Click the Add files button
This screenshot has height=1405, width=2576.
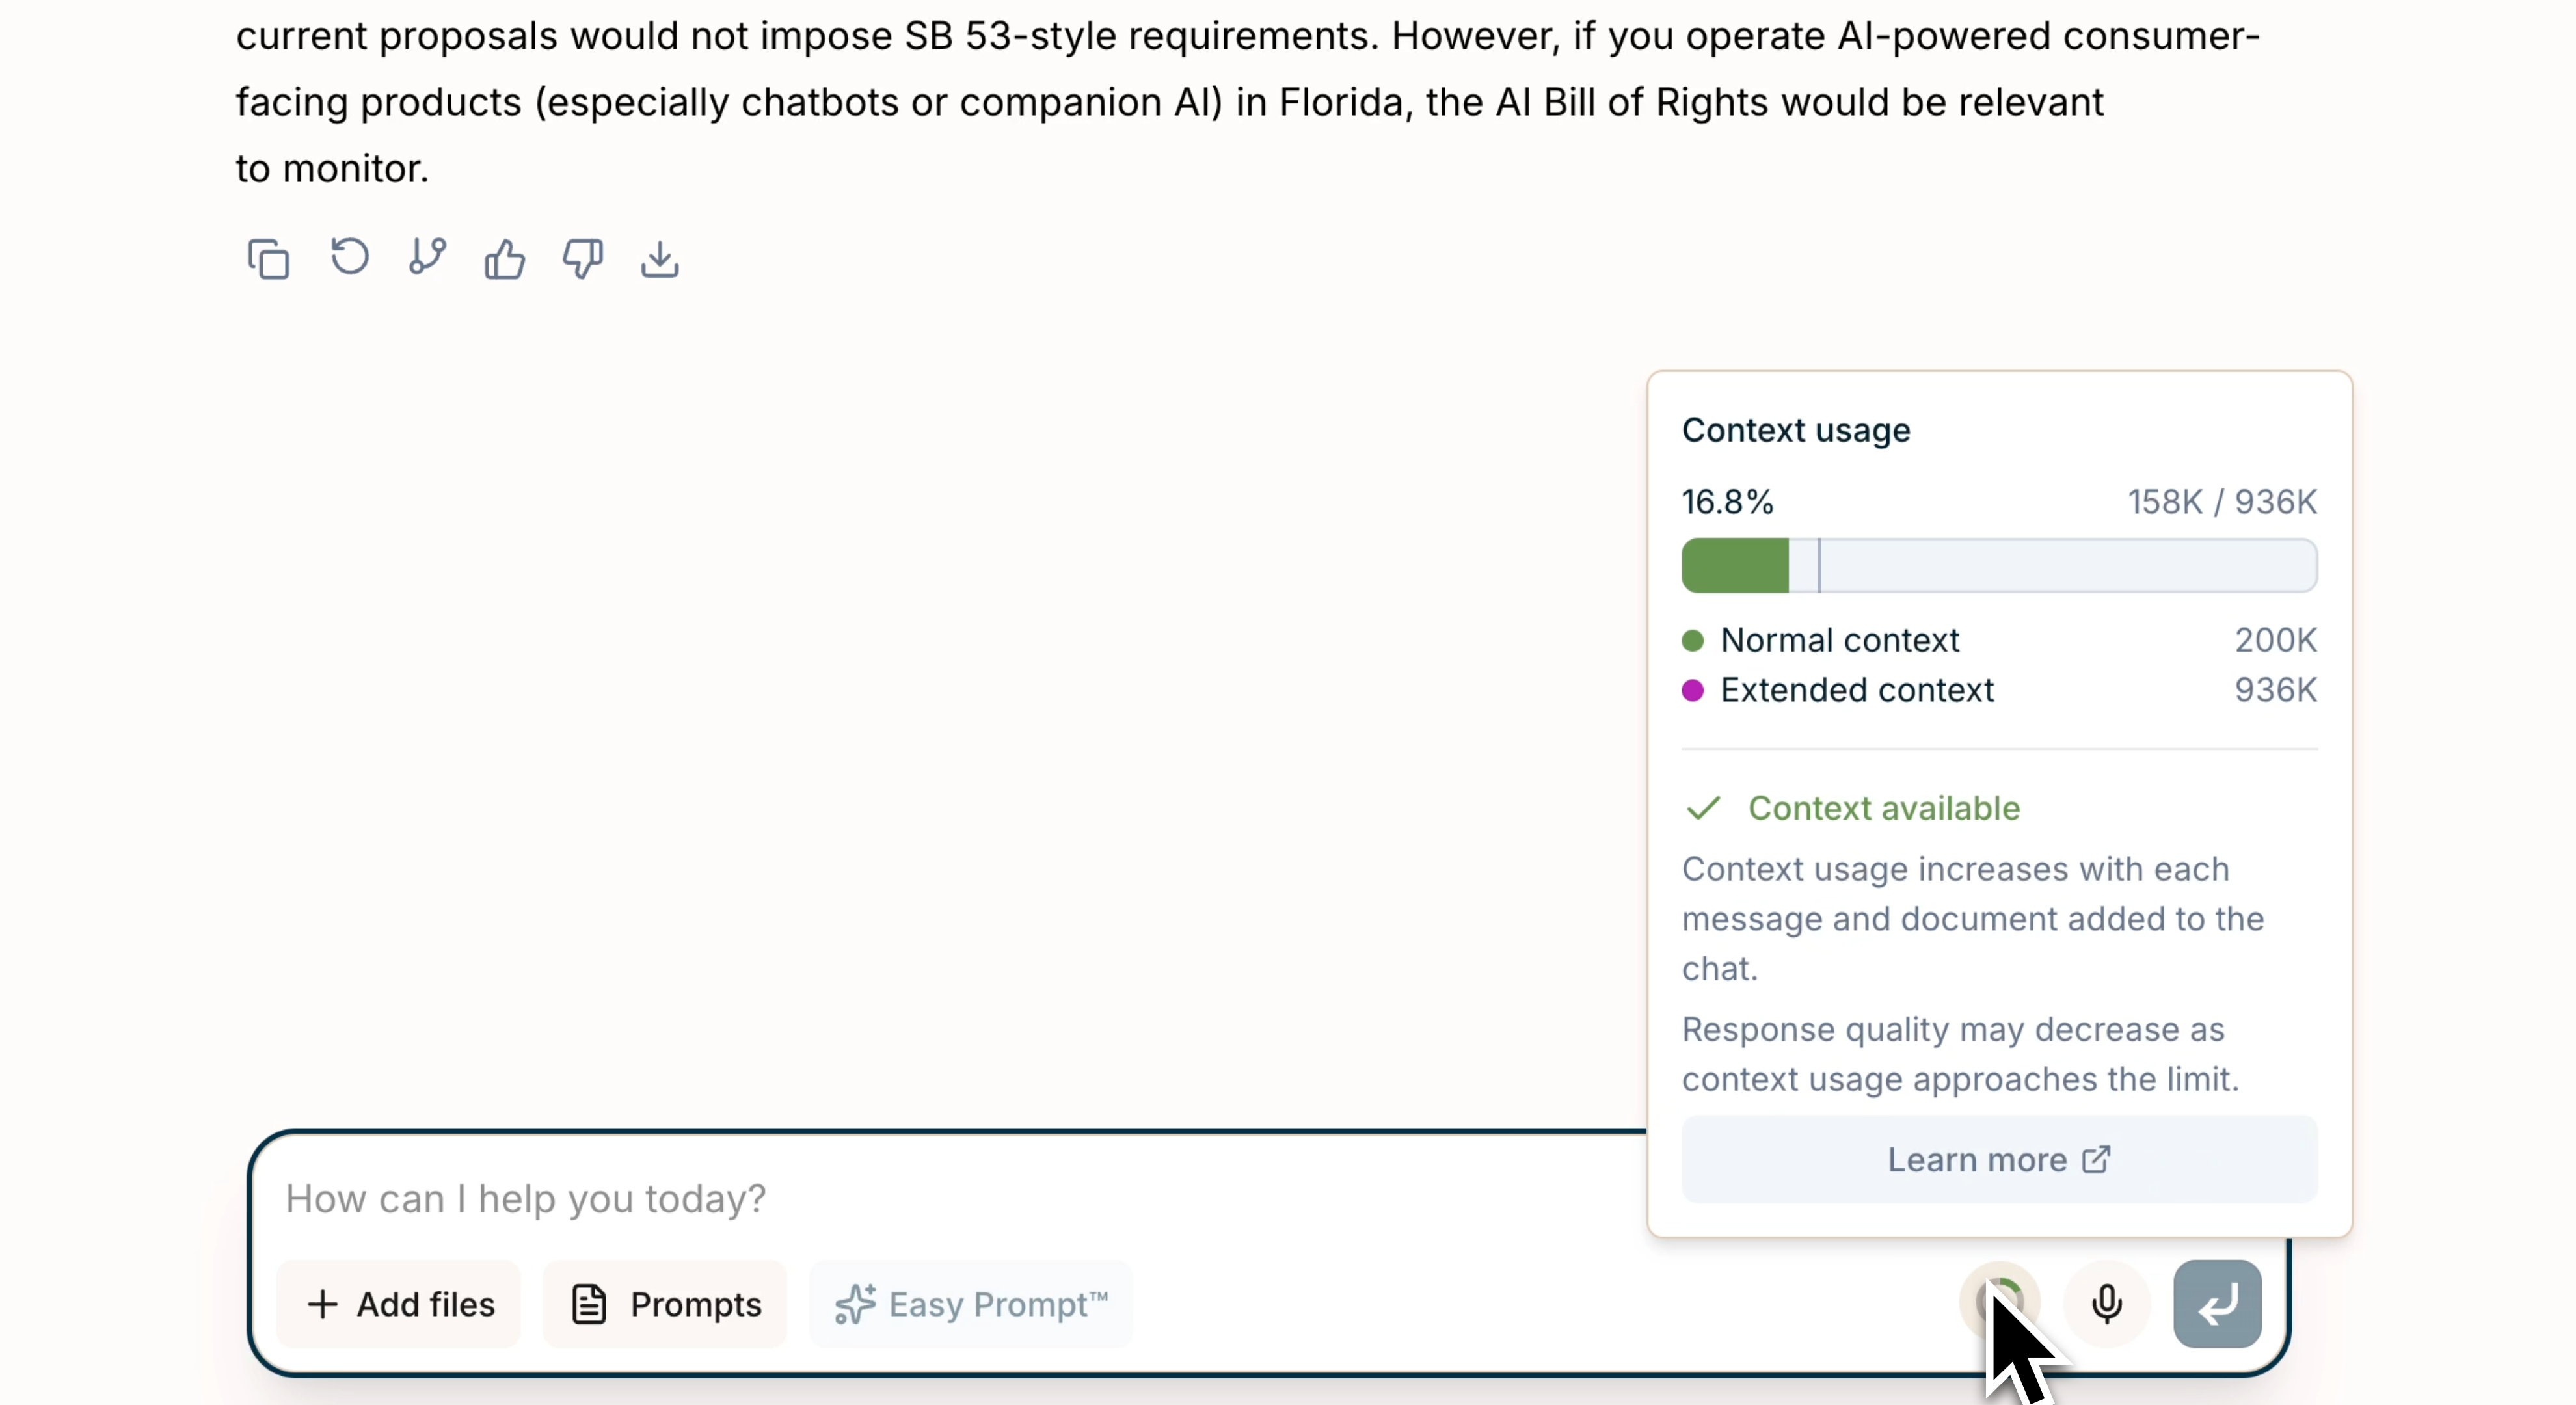(x=400, y=1304)
